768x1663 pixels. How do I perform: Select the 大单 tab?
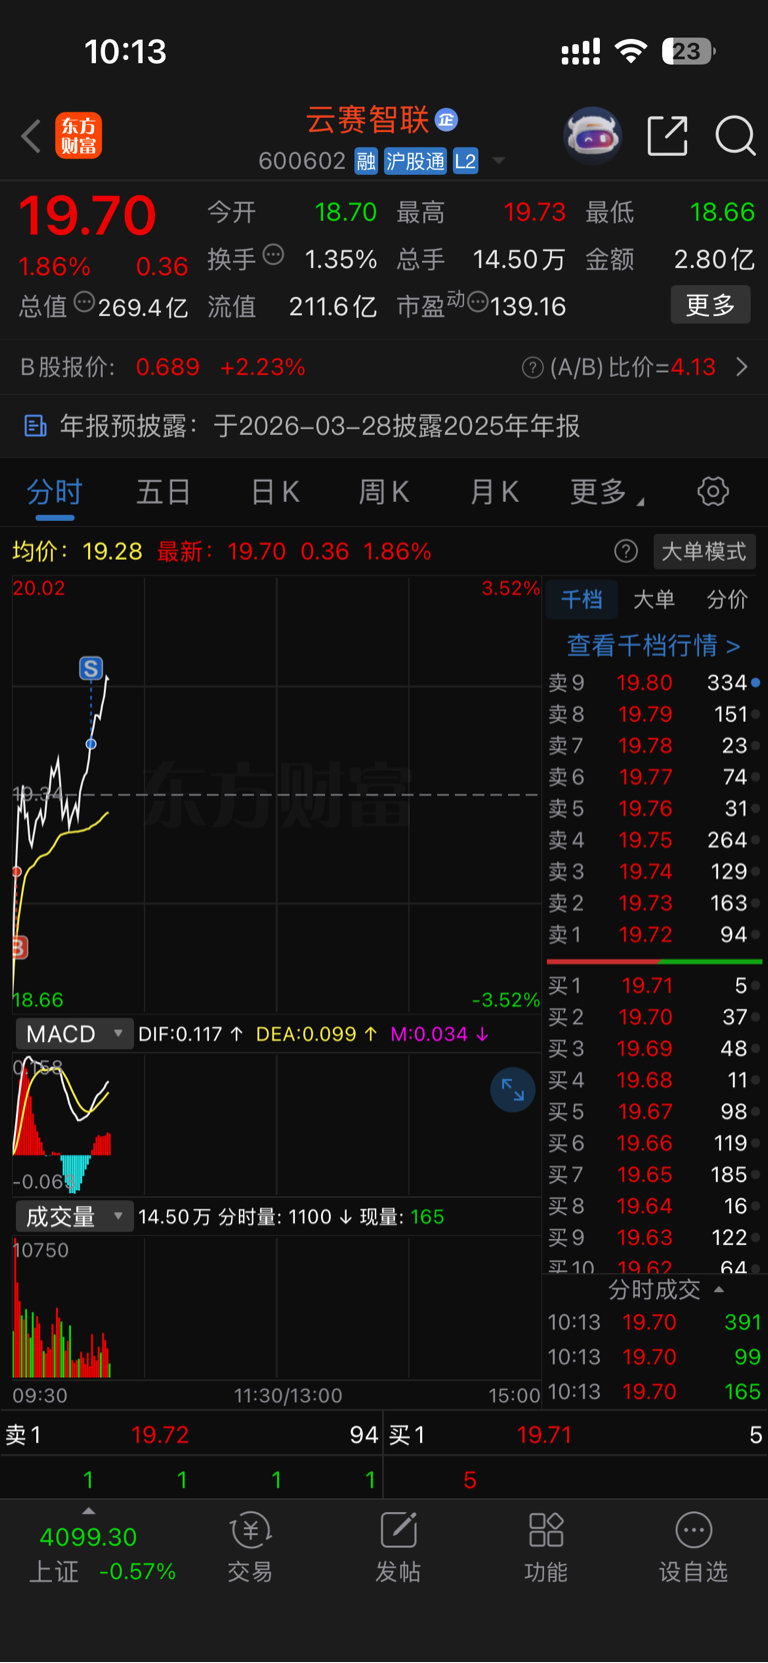click(654, 599)
